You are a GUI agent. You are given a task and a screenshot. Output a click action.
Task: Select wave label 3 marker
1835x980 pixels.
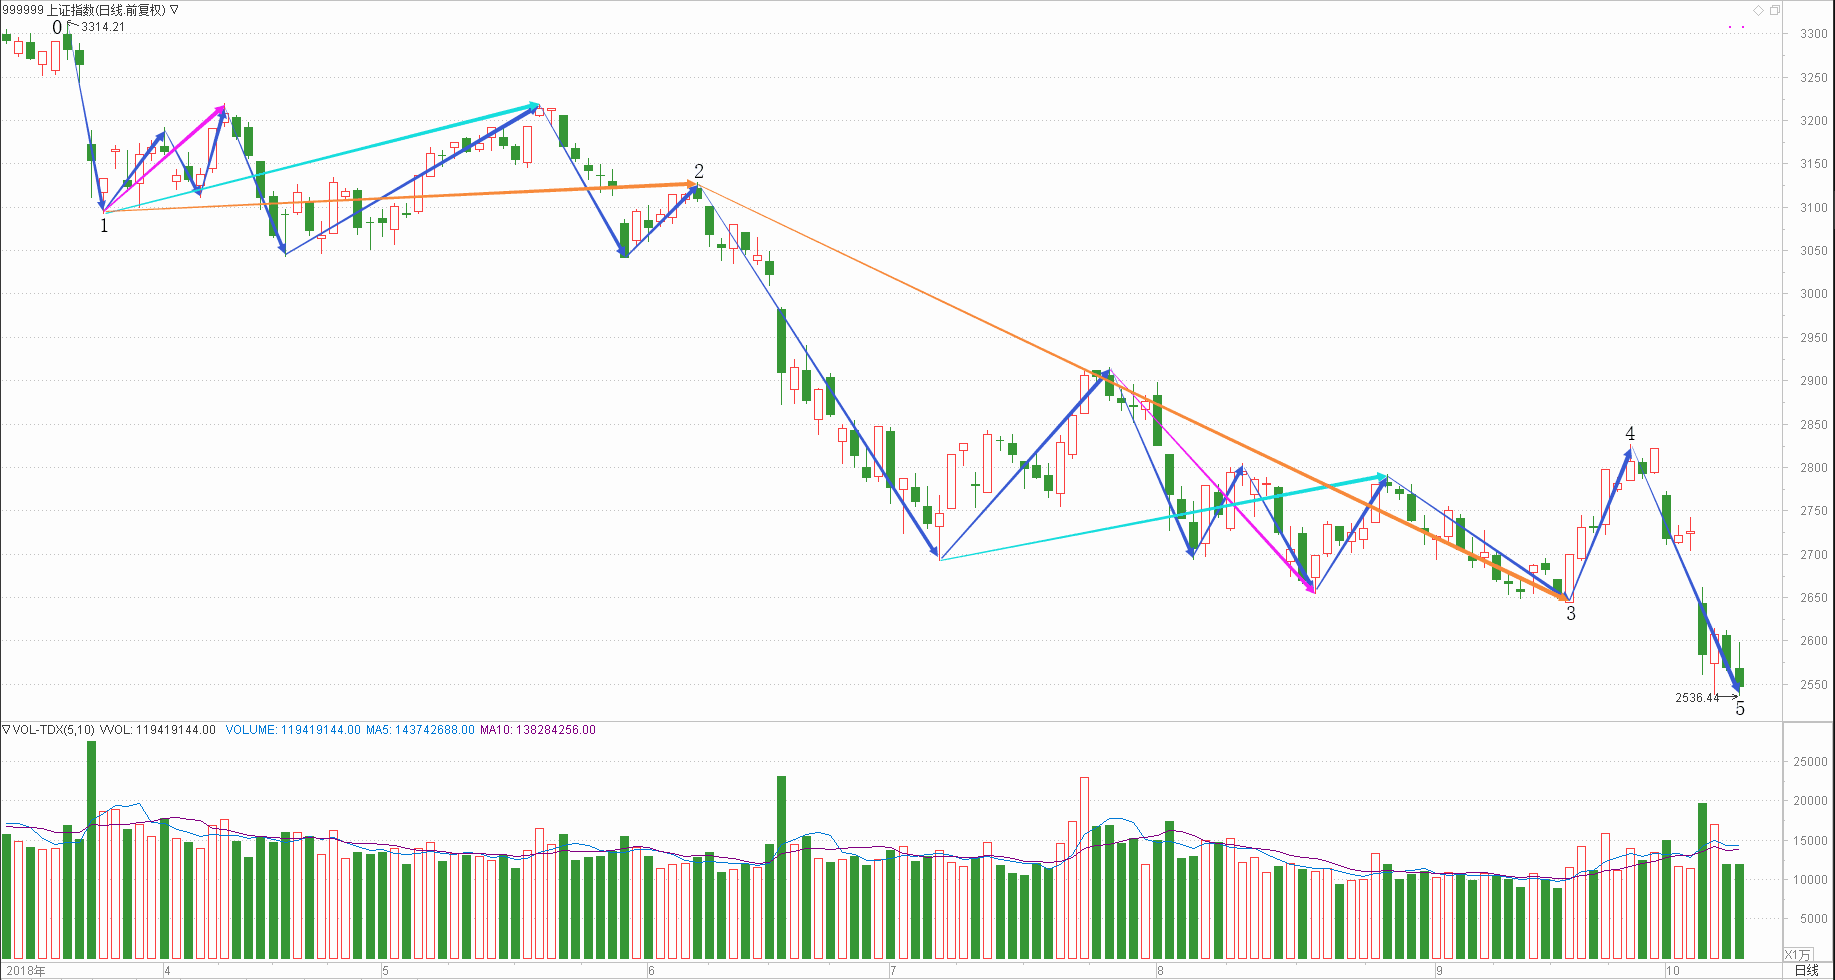pyautogui.click(x=1571, y=614)
